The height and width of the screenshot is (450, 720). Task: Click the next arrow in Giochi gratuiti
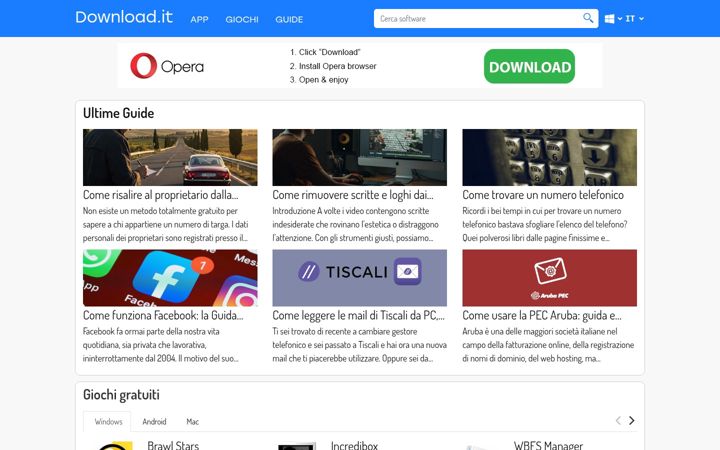(632, 421)
